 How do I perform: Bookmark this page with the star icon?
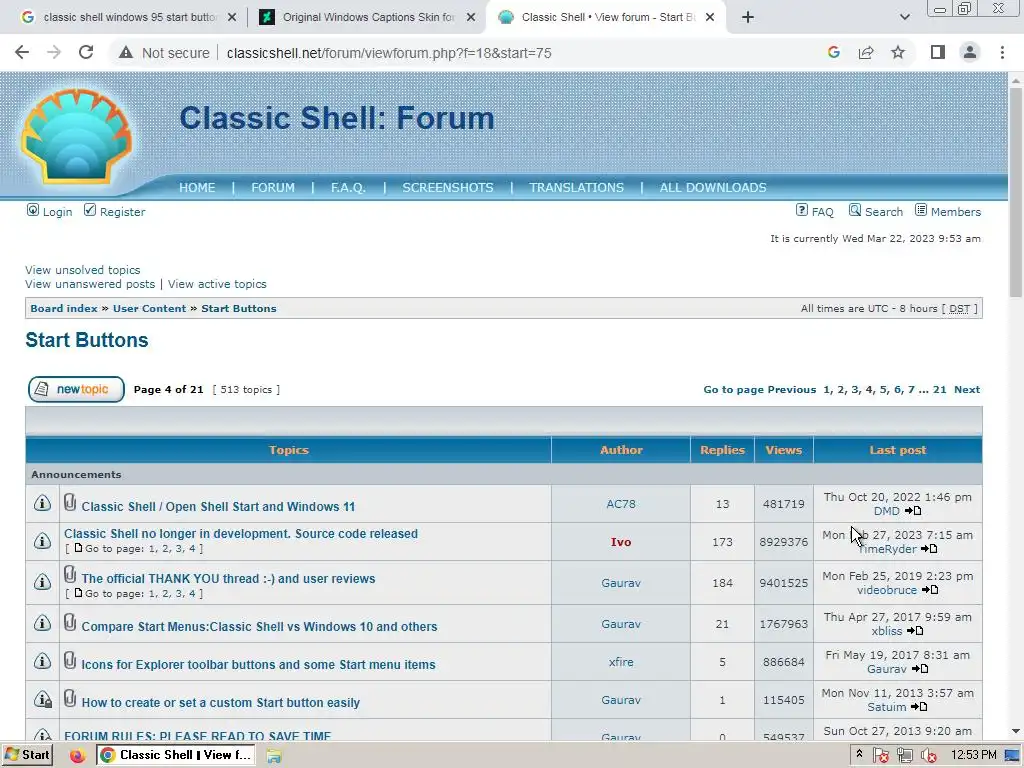898,52
